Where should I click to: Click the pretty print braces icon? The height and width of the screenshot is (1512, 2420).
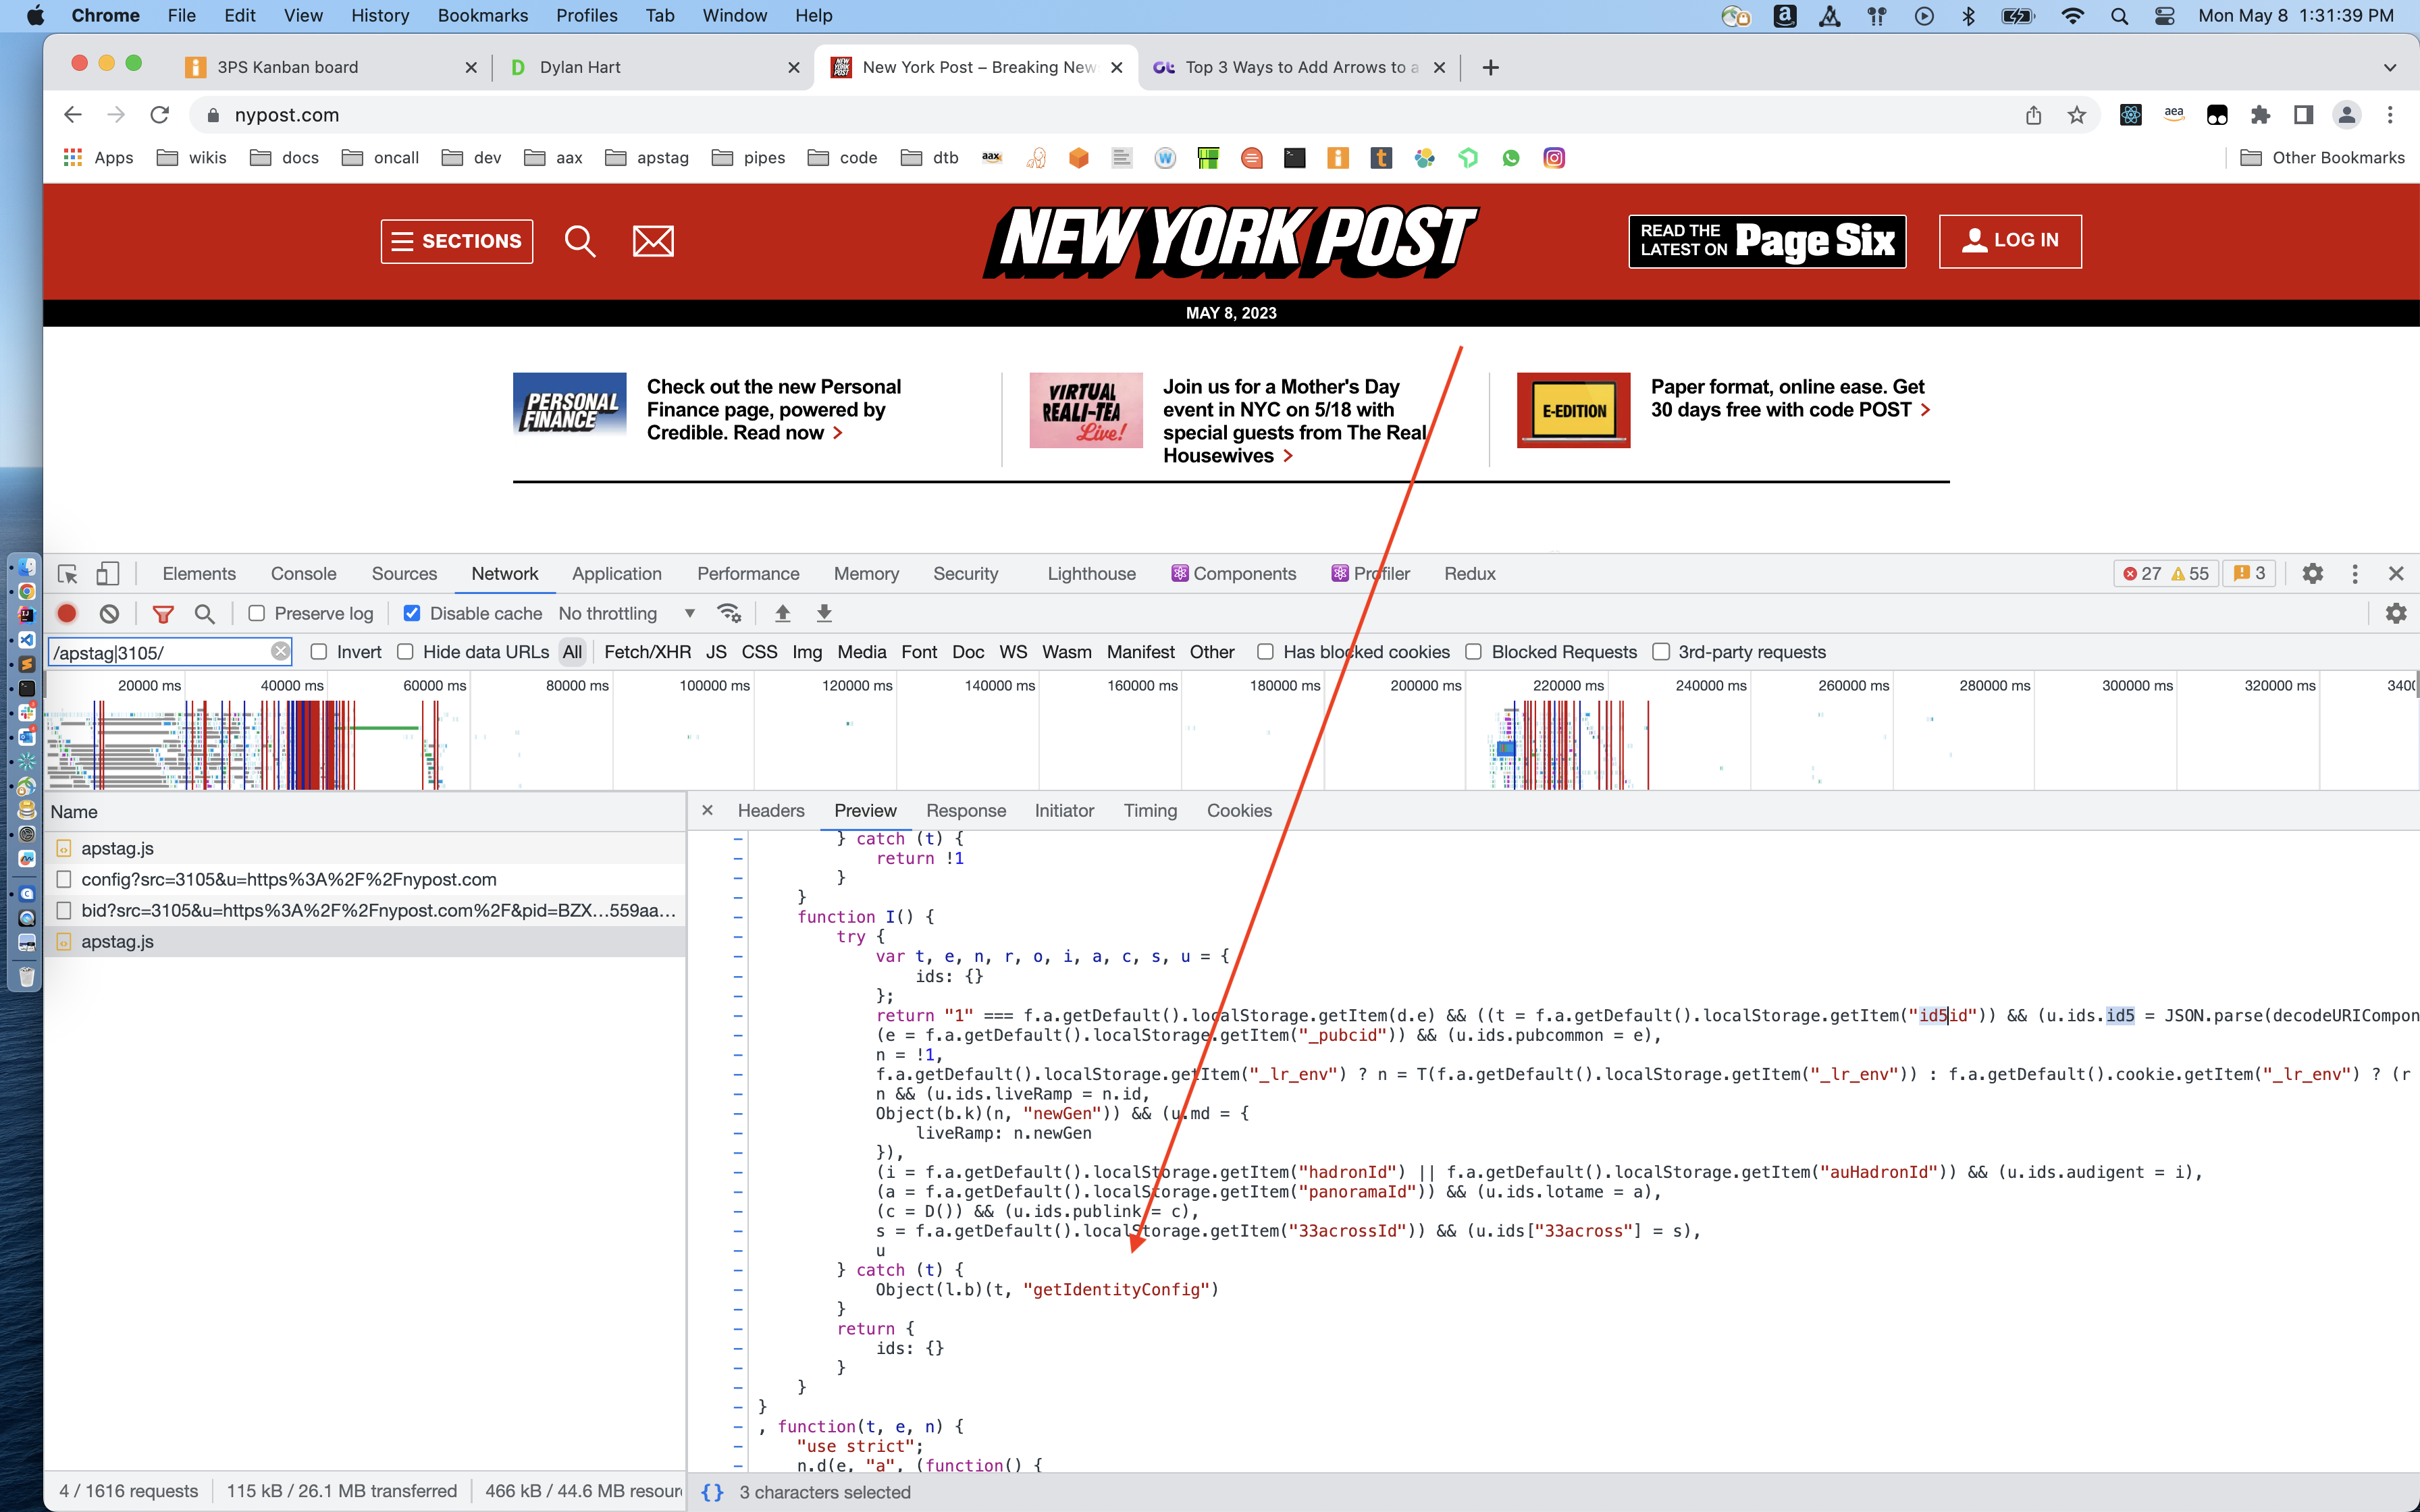712,1491
